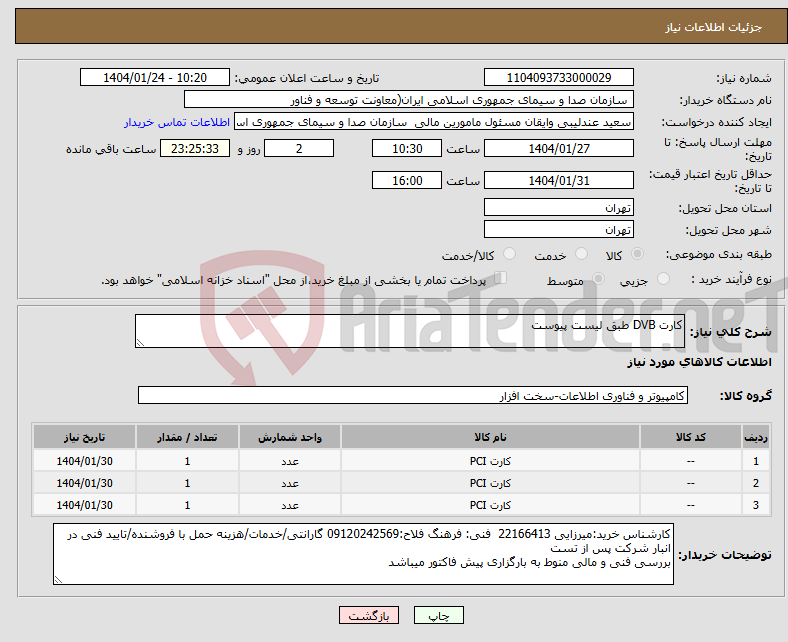Click the ردیف column header
Screen dimensions: 788x642
click(x=756, y=437)
